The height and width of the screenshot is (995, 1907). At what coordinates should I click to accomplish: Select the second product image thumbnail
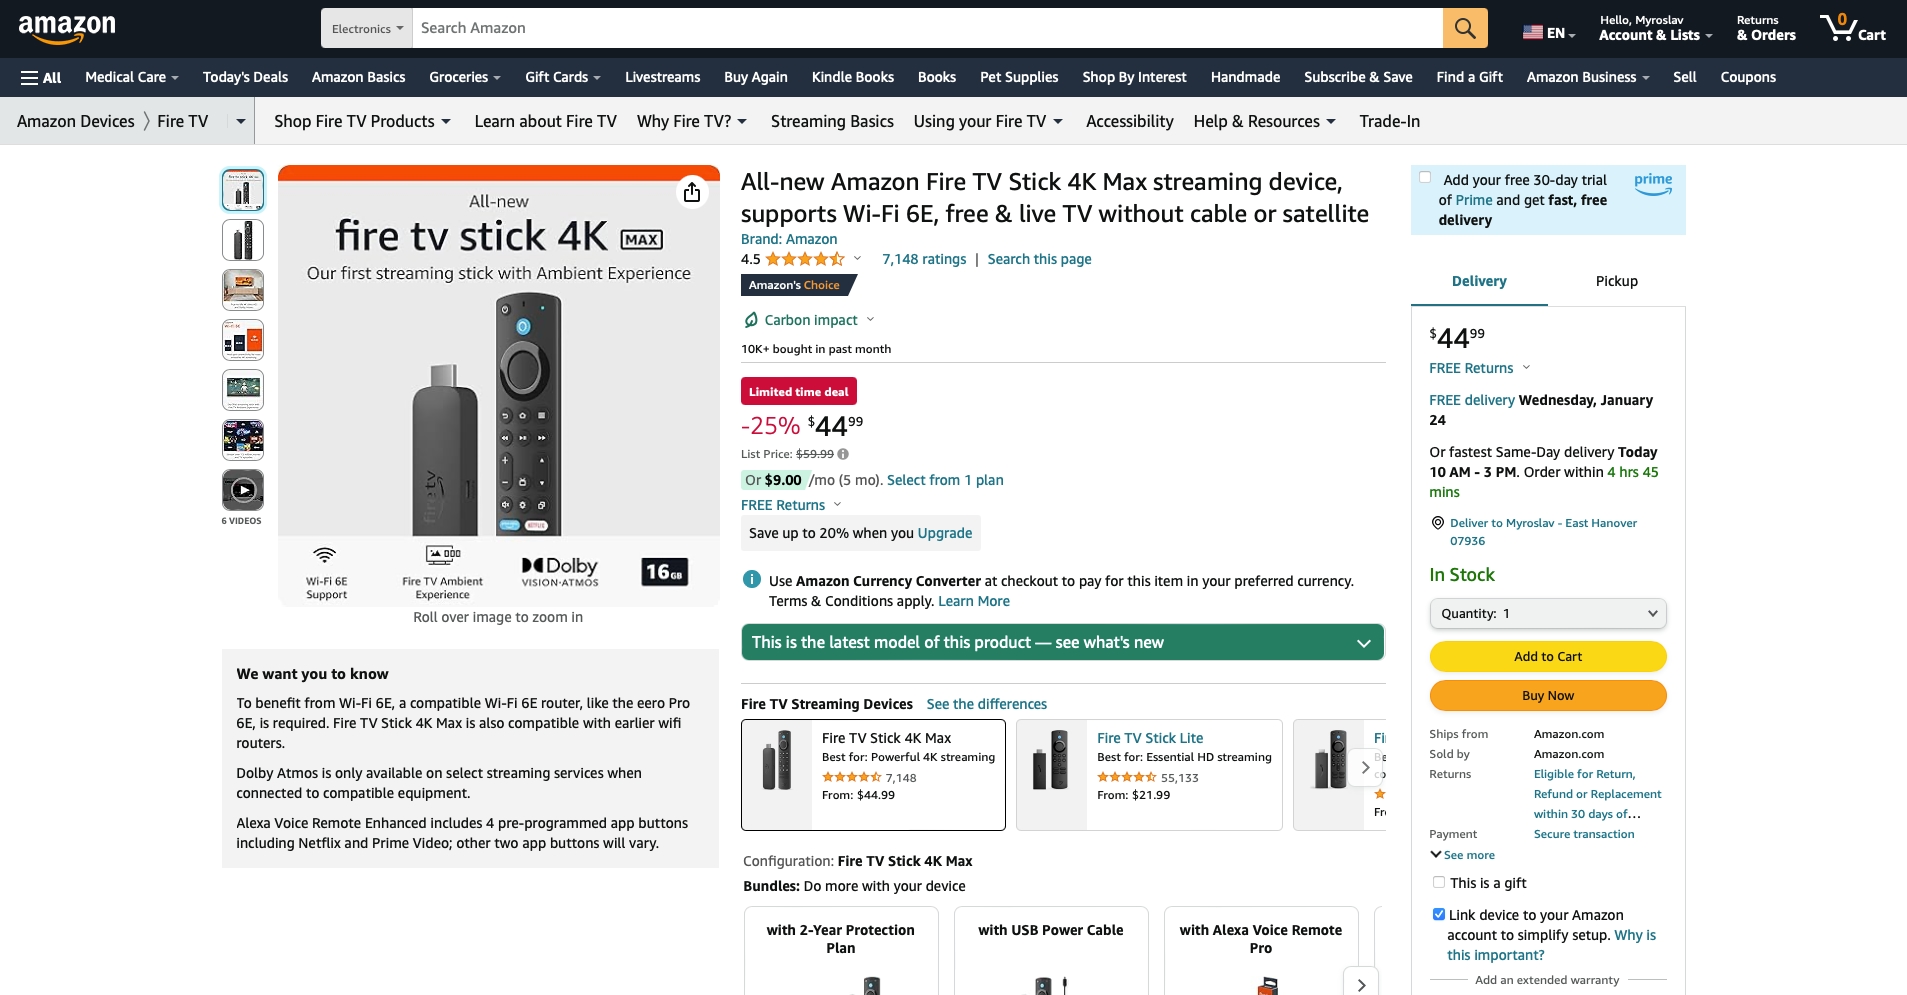point(243,240)
